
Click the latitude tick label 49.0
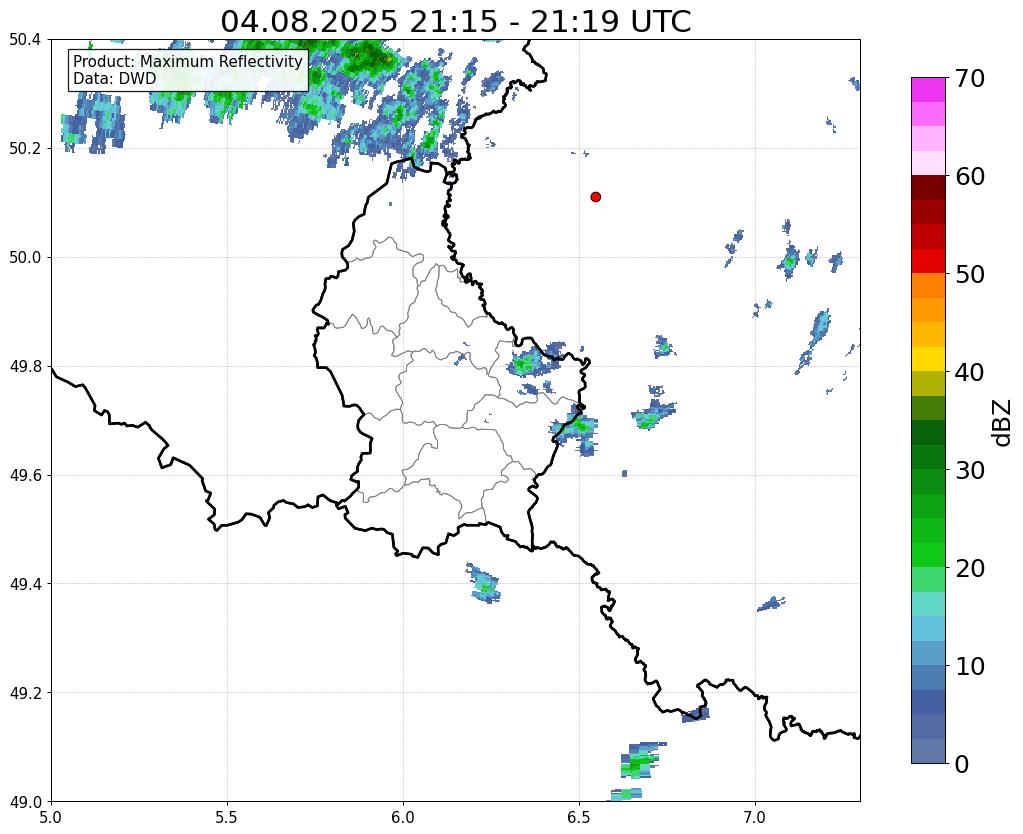click(25, 802)
